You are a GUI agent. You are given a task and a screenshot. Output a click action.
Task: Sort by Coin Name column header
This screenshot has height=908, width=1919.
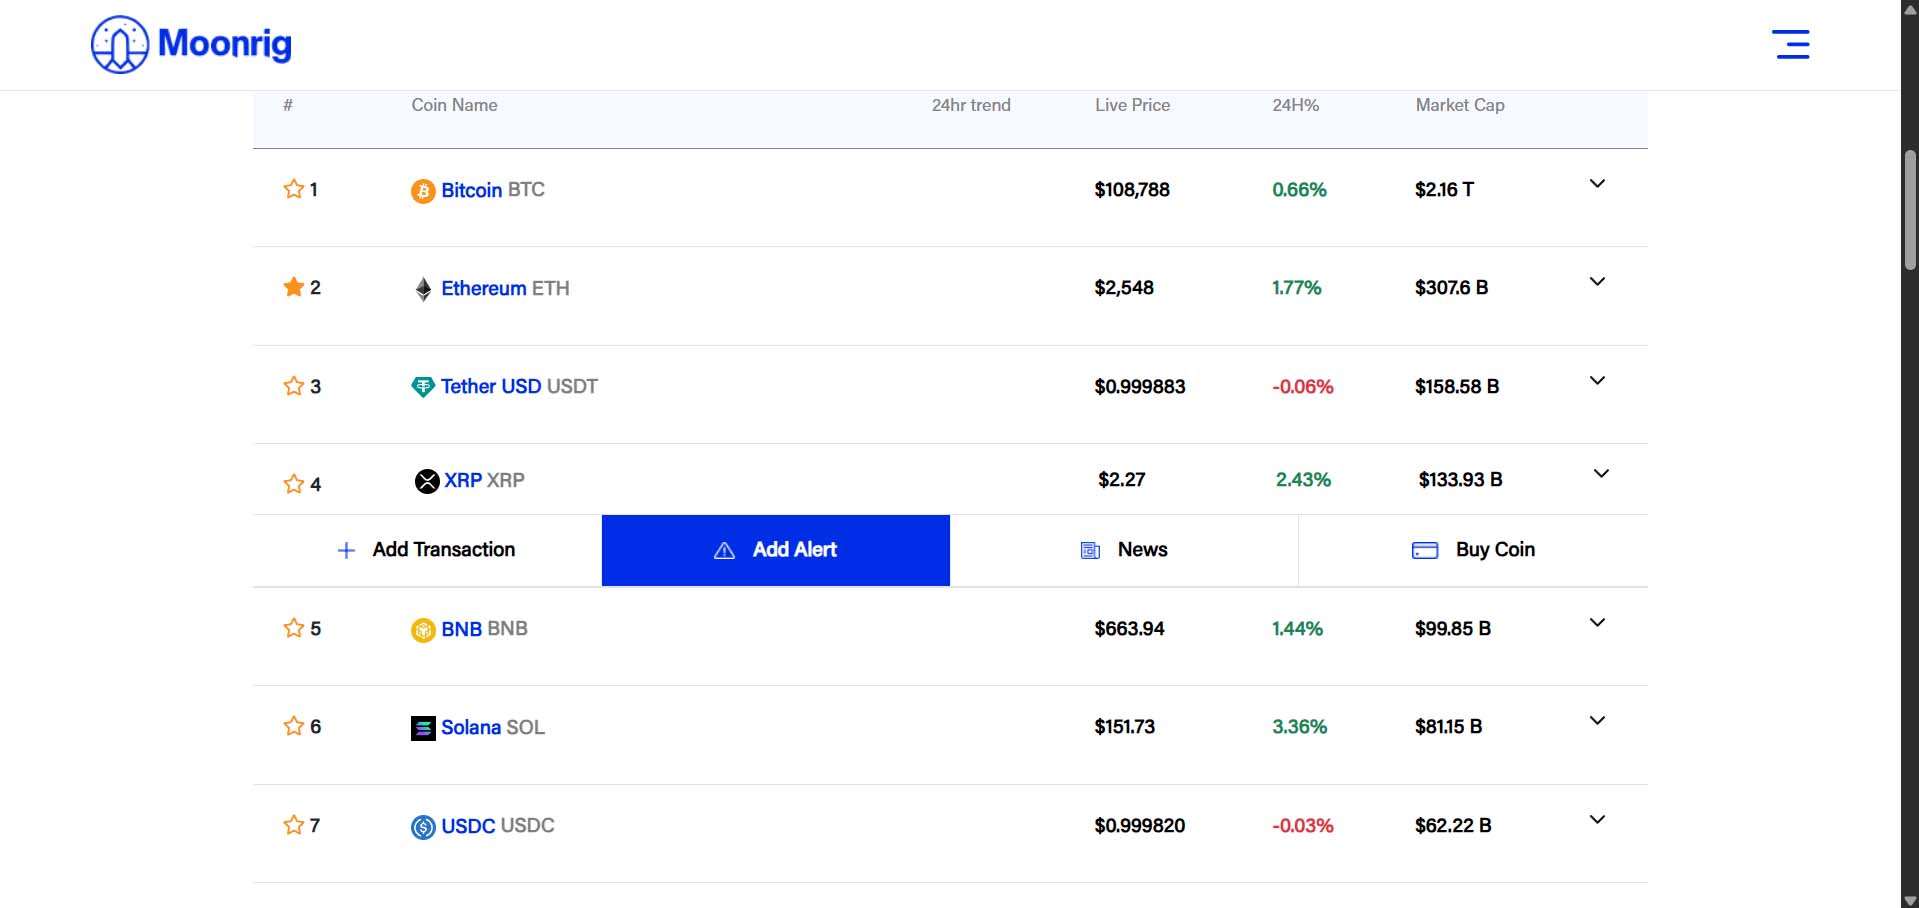(454, 105)
